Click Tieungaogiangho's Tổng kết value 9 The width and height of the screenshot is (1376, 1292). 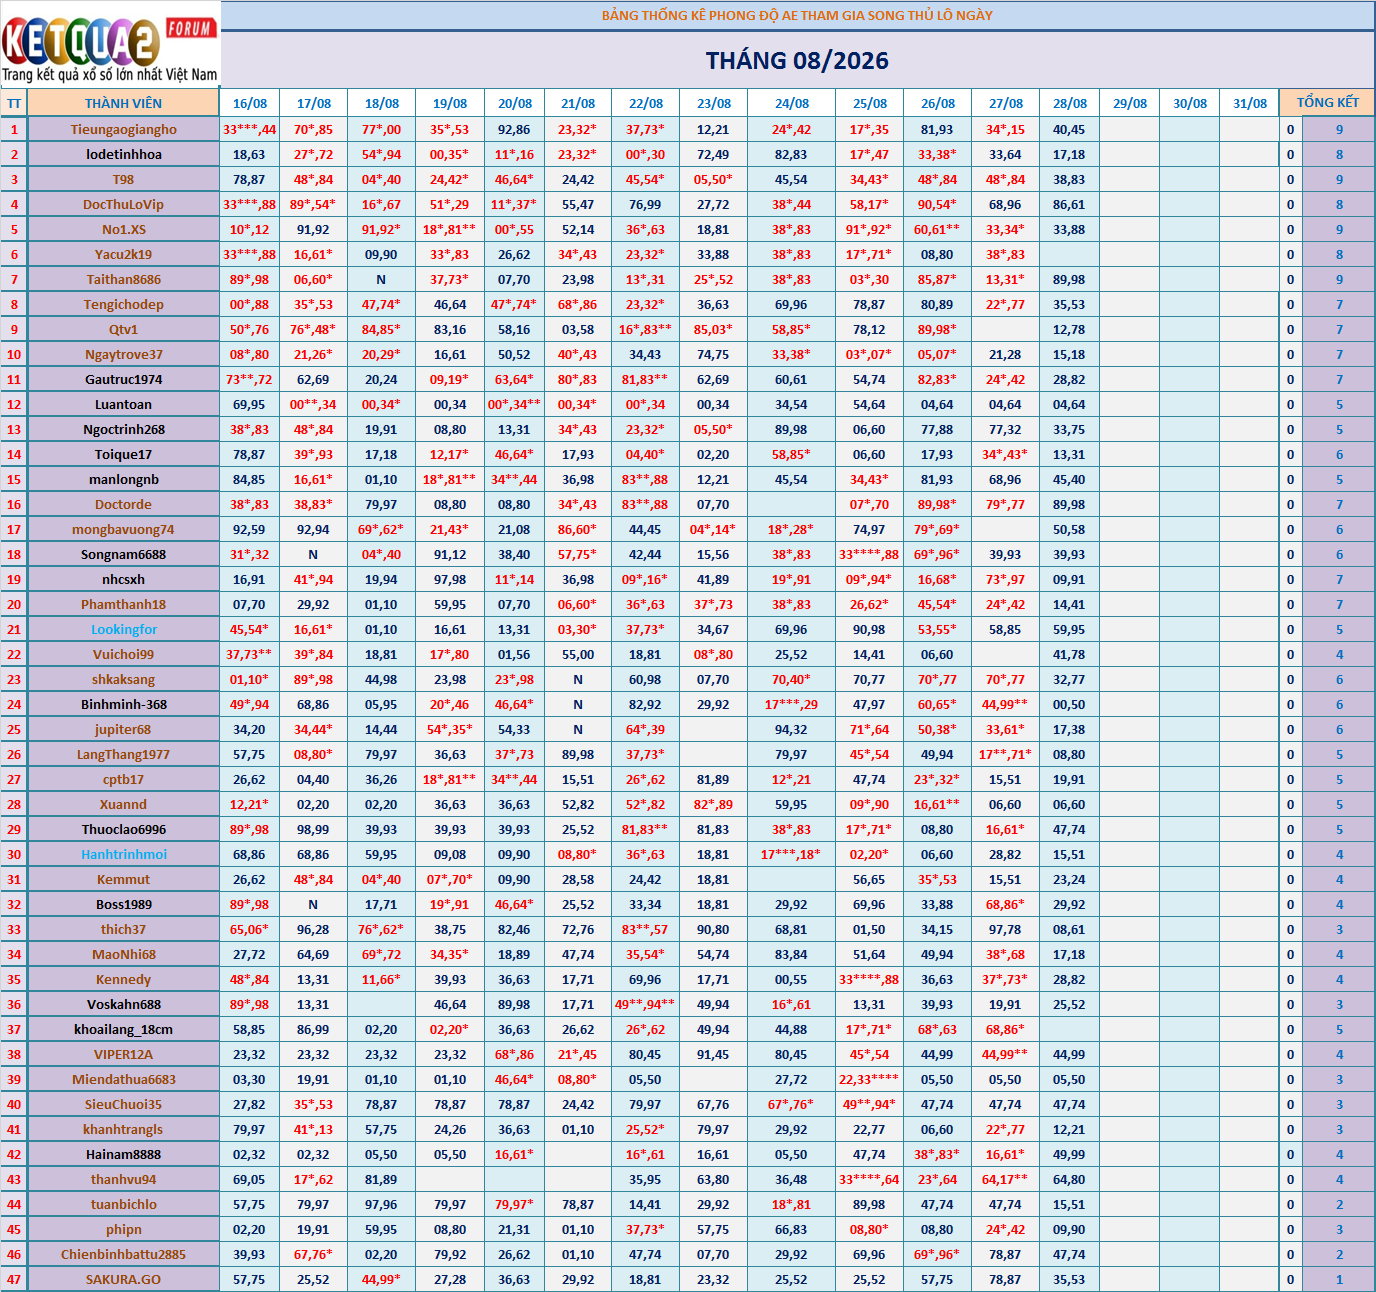pos(1339,129)
